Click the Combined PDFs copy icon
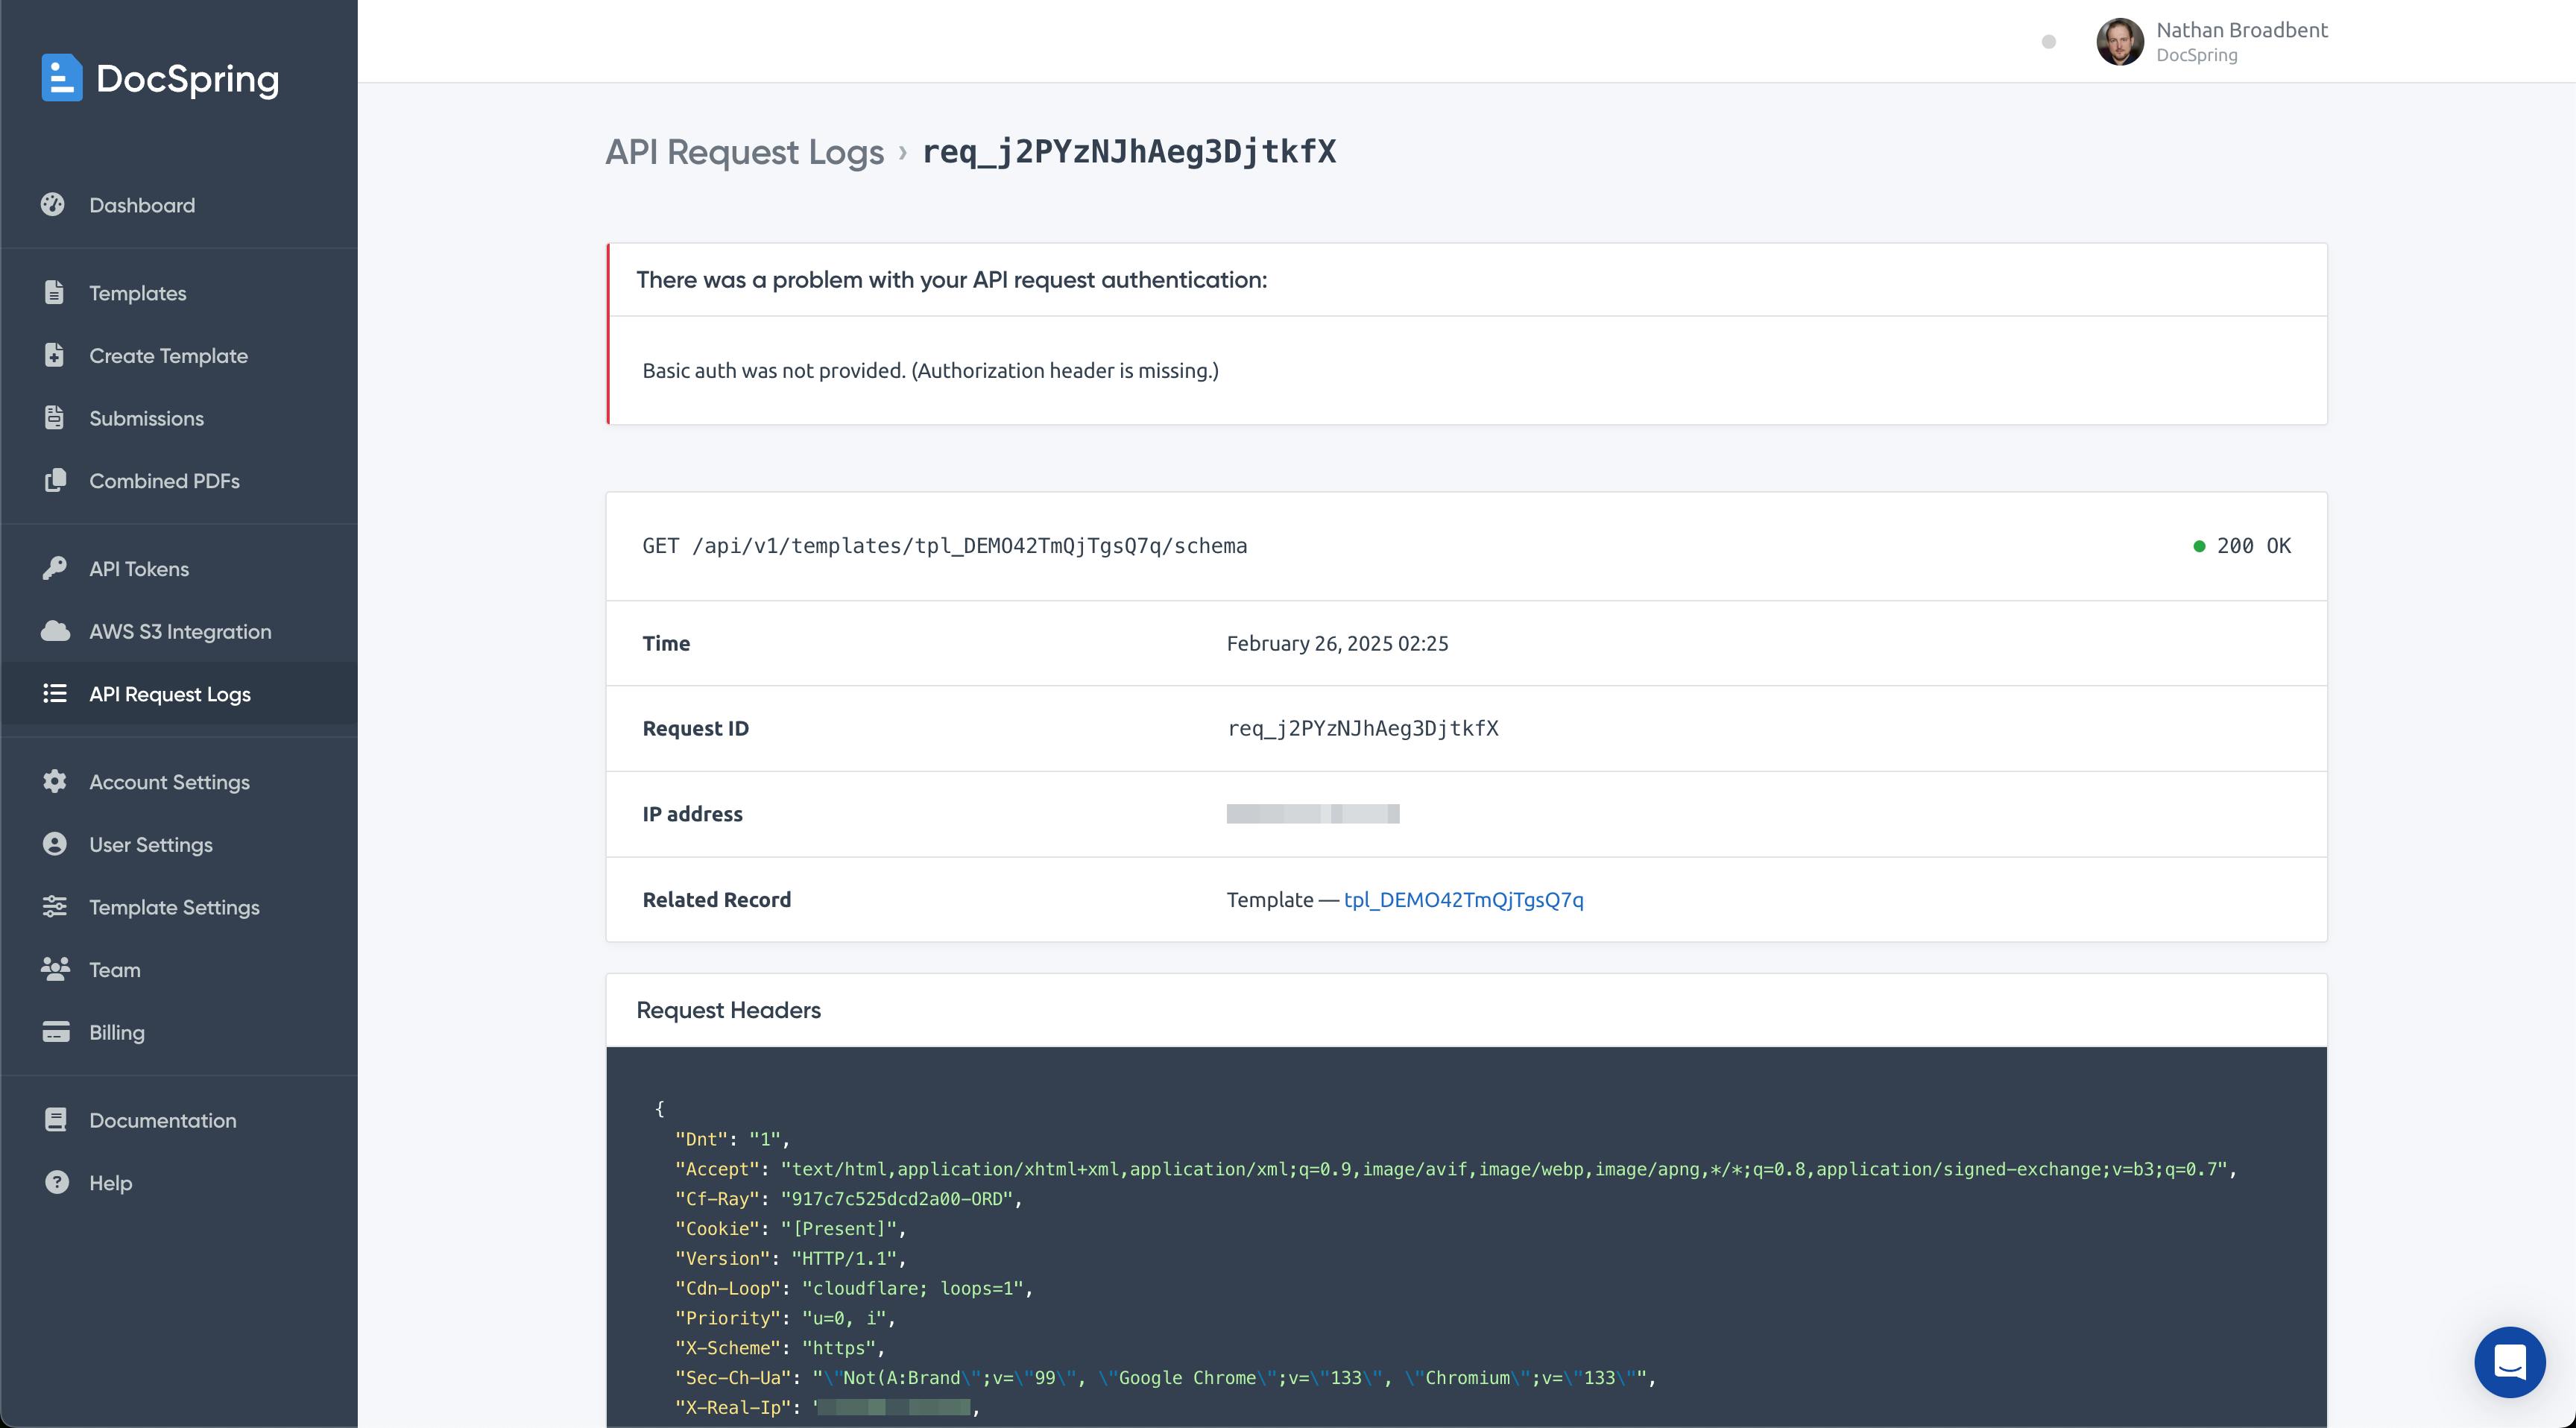Screen dimensions: 2576x1428 pos(55,480)
